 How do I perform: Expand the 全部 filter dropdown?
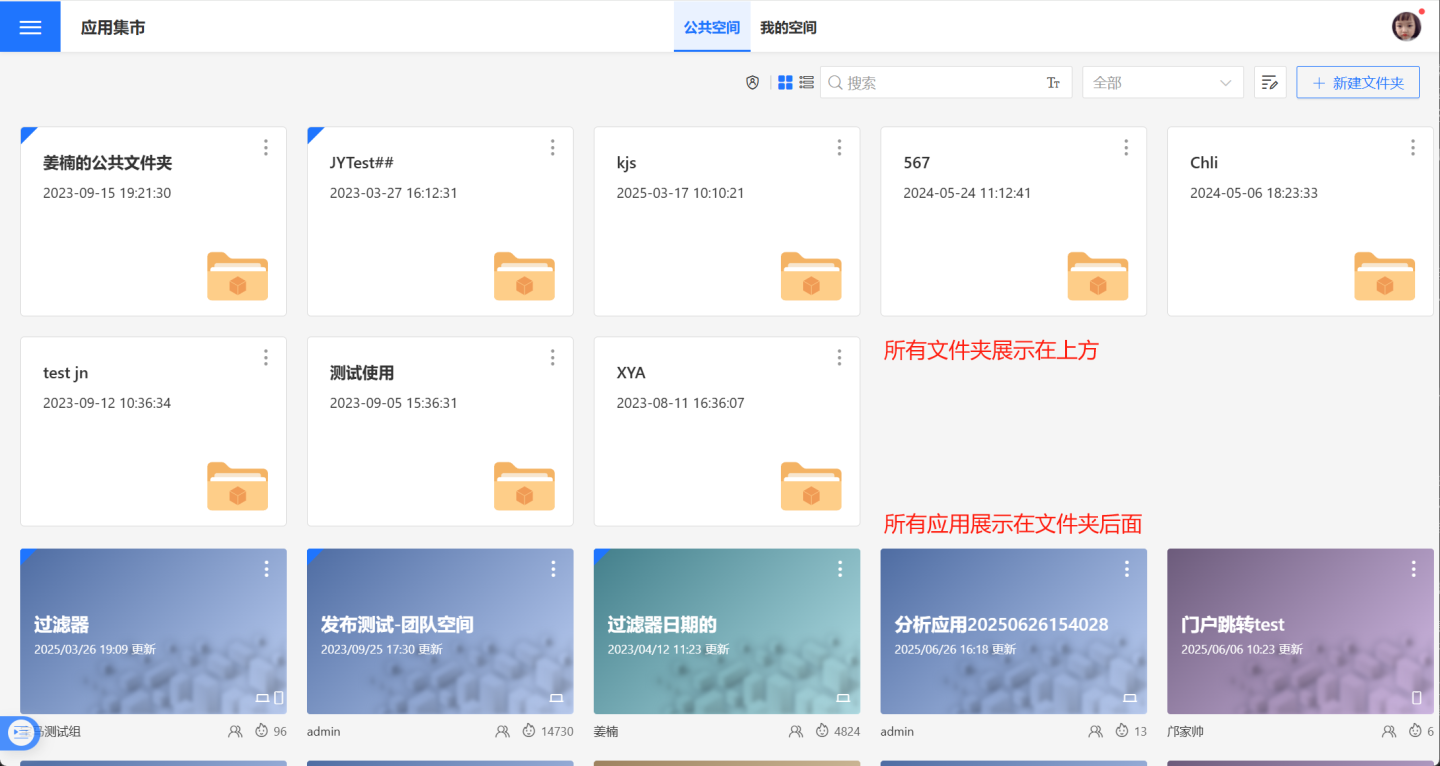pos(1162,83)
